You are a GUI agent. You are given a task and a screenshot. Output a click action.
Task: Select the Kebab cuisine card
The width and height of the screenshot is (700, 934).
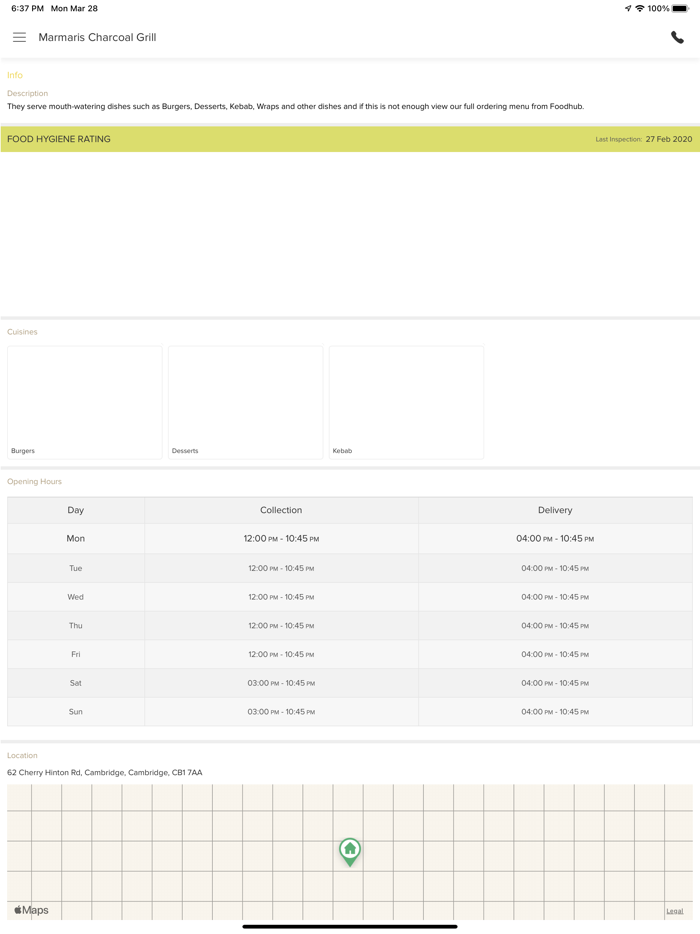click(x=407, y=402)
